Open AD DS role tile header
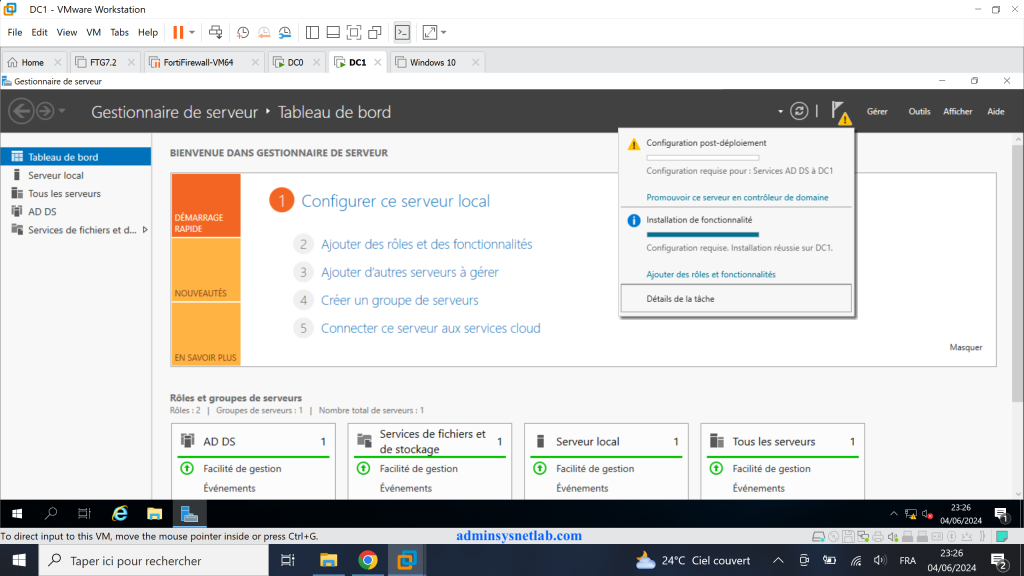 coord(253,441)
